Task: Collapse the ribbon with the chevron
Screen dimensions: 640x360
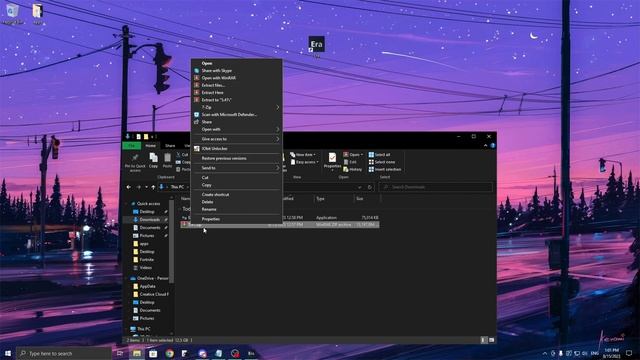Action: point(485,146)
